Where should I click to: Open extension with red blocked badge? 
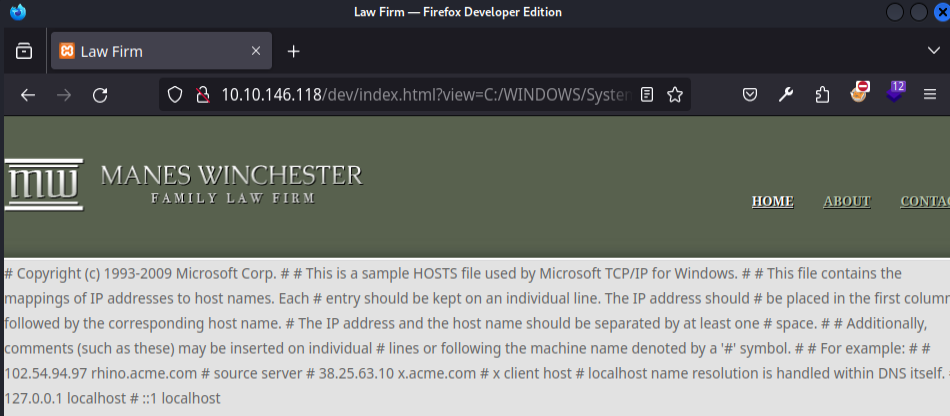click(x=859, y=93)
